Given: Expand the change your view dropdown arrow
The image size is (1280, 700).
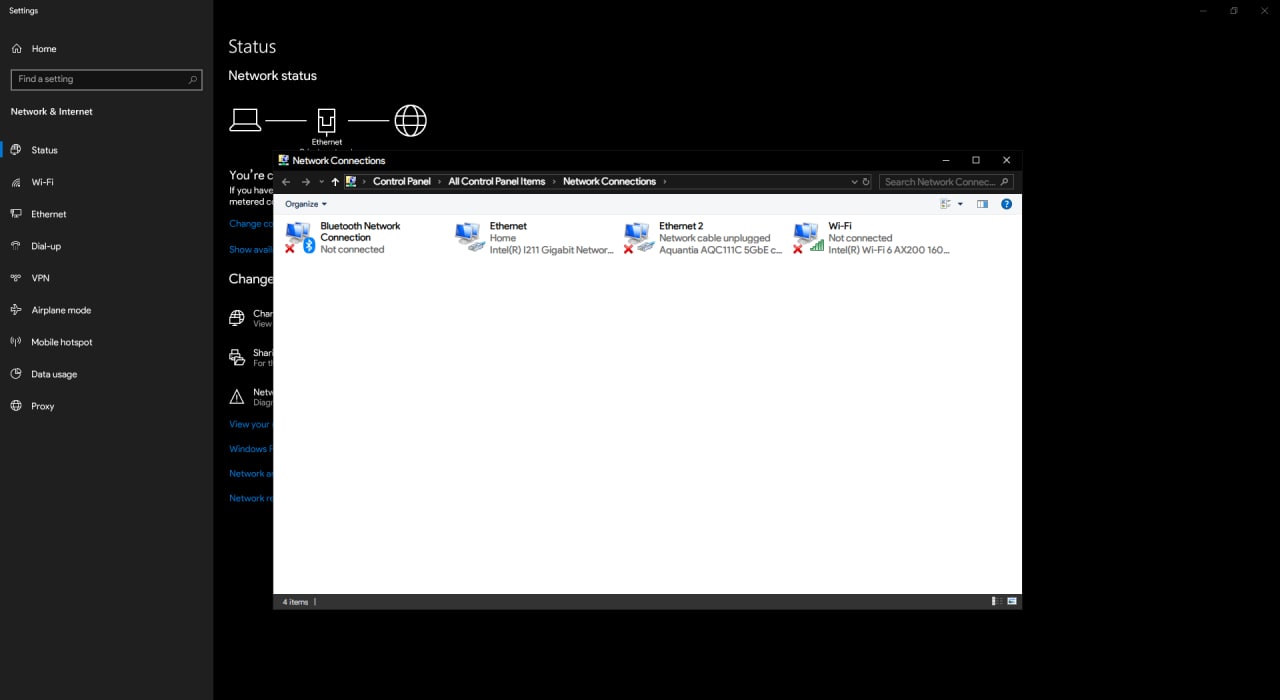Looking at the screenshot, I should click(960, 204).
